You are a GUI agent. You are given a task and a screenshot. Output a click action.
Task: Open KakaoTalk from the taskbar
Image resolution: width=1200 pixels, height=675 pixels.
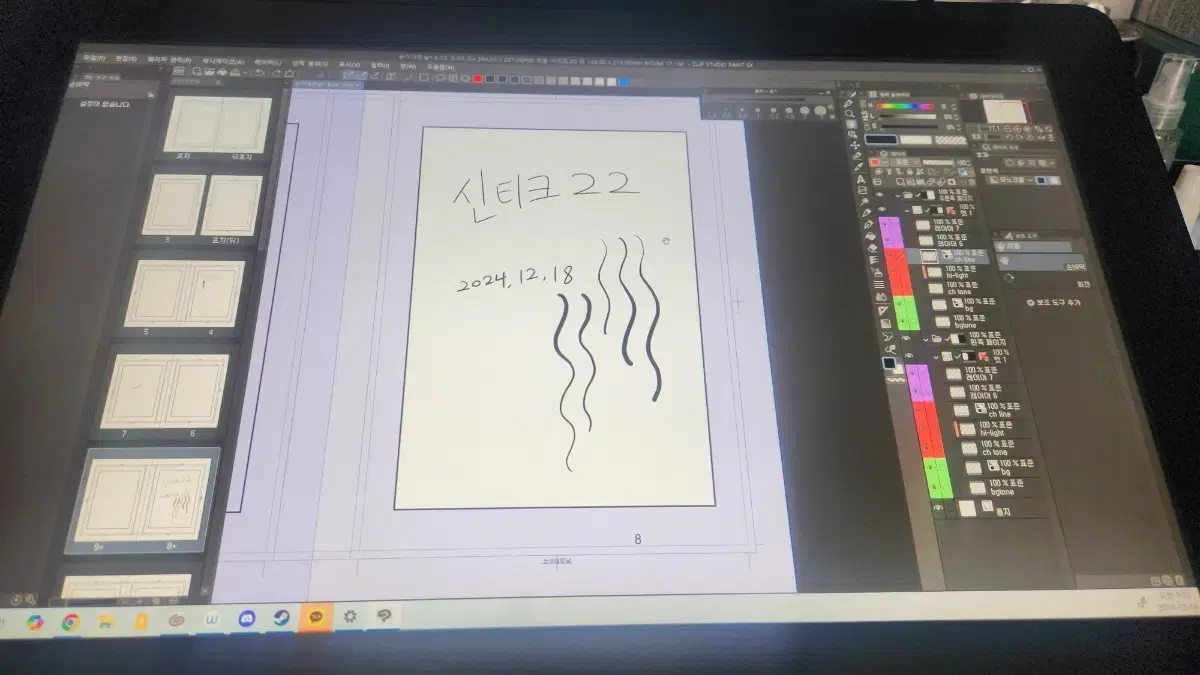316,616
